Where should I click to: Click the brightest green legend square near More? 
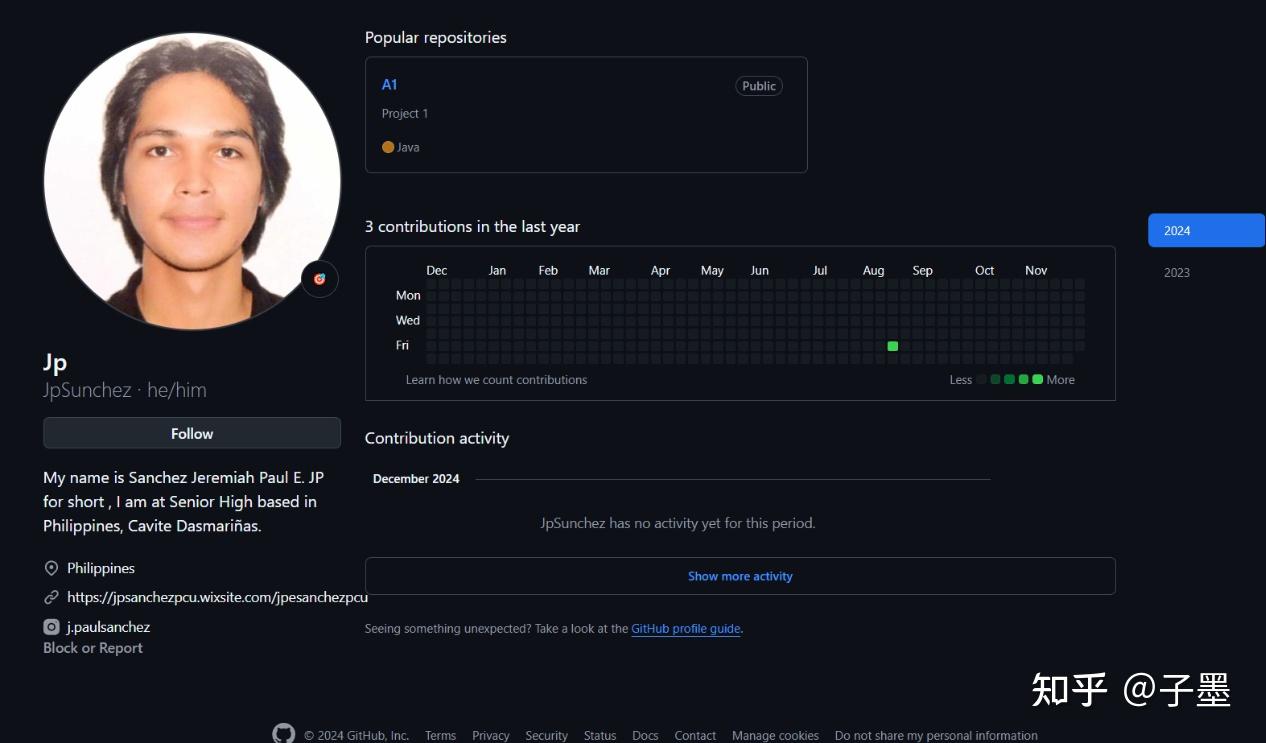pyautogui.click(x=1037, y=379)
